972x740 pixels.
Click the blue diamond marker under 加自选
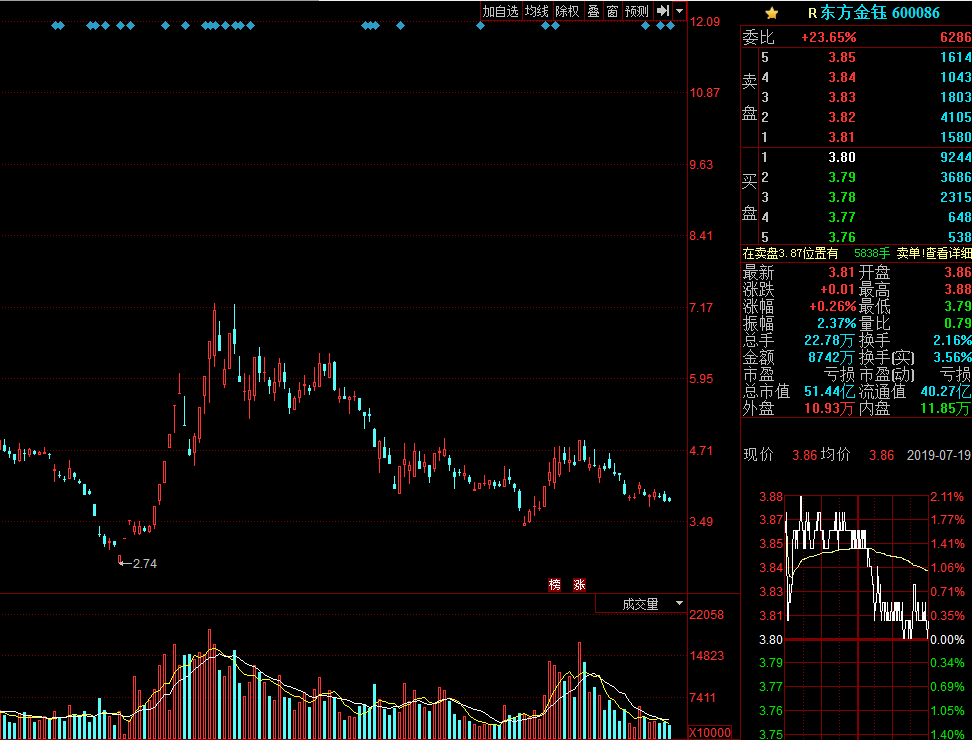480,25
